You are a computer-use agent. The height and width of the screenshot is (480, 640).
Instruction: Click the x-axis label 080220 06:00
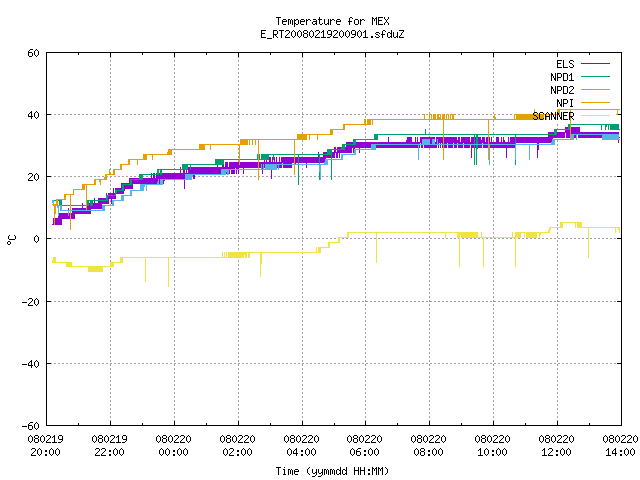pyautogui.click(x=364, y=446)
